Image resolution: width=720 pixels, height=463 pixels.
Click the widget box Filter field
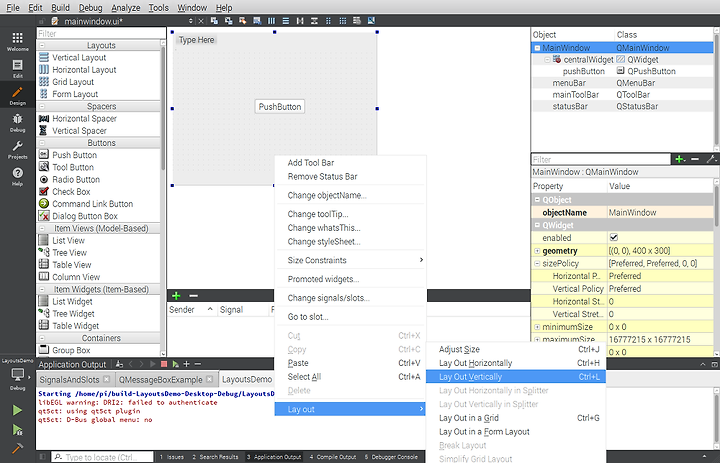101,34
